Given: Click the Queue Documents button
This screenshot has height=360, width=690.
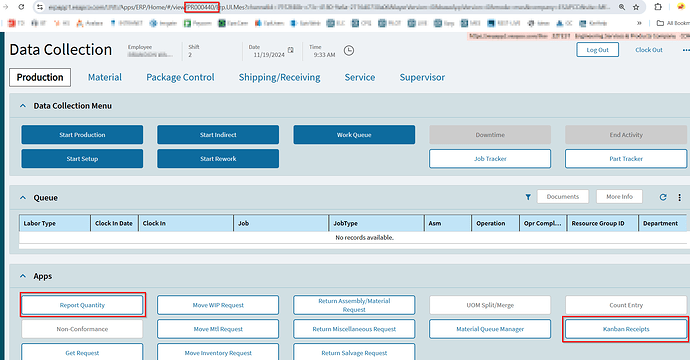Looking at the screenshot, I should pos(563,197).
